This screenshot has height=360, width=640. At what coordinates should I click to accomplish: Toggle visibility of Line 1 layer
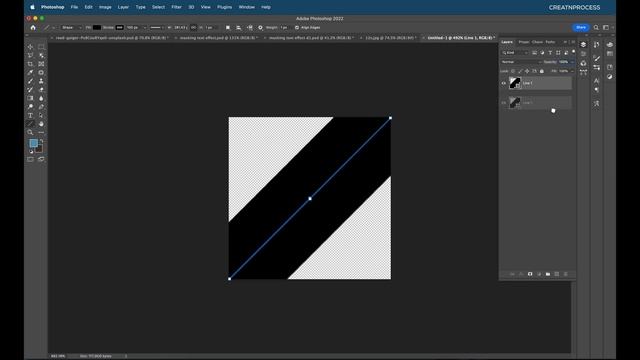coord(504,83)
